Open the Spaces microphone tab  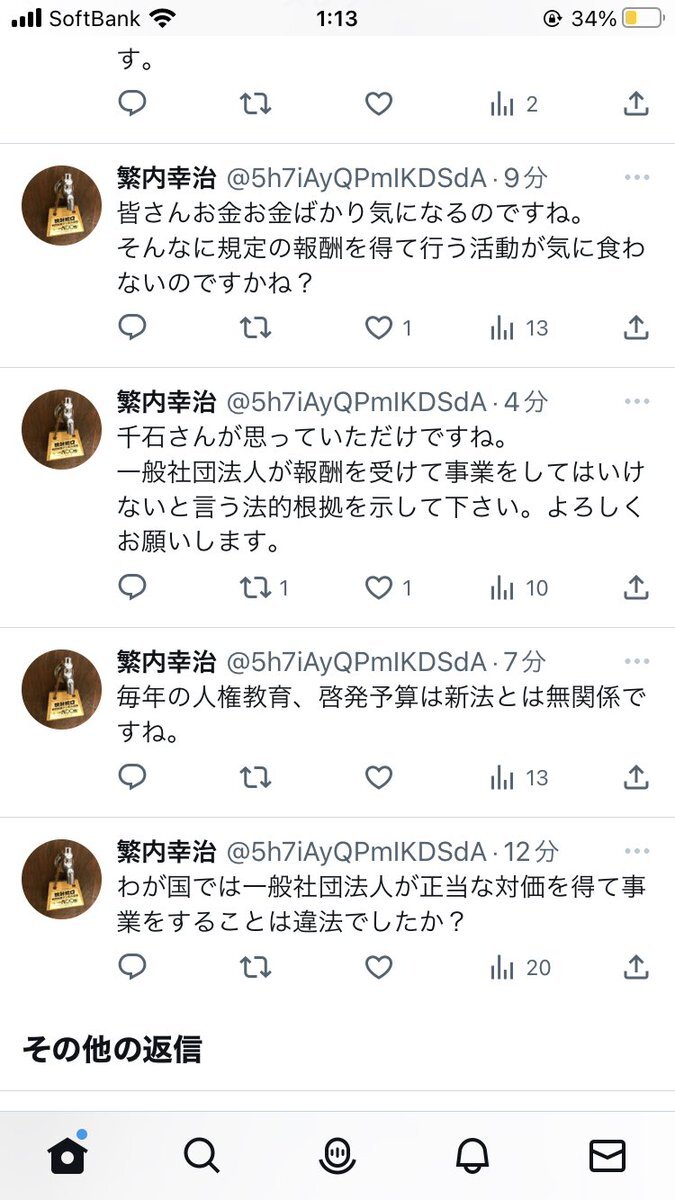coord(337,1155)
